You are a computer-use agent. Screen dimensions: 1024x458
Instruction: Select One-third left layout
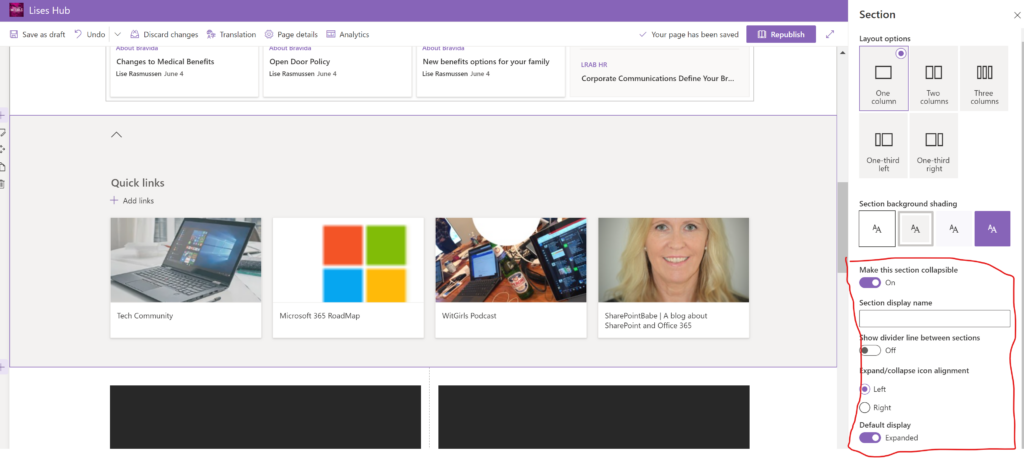pos(884,146)
